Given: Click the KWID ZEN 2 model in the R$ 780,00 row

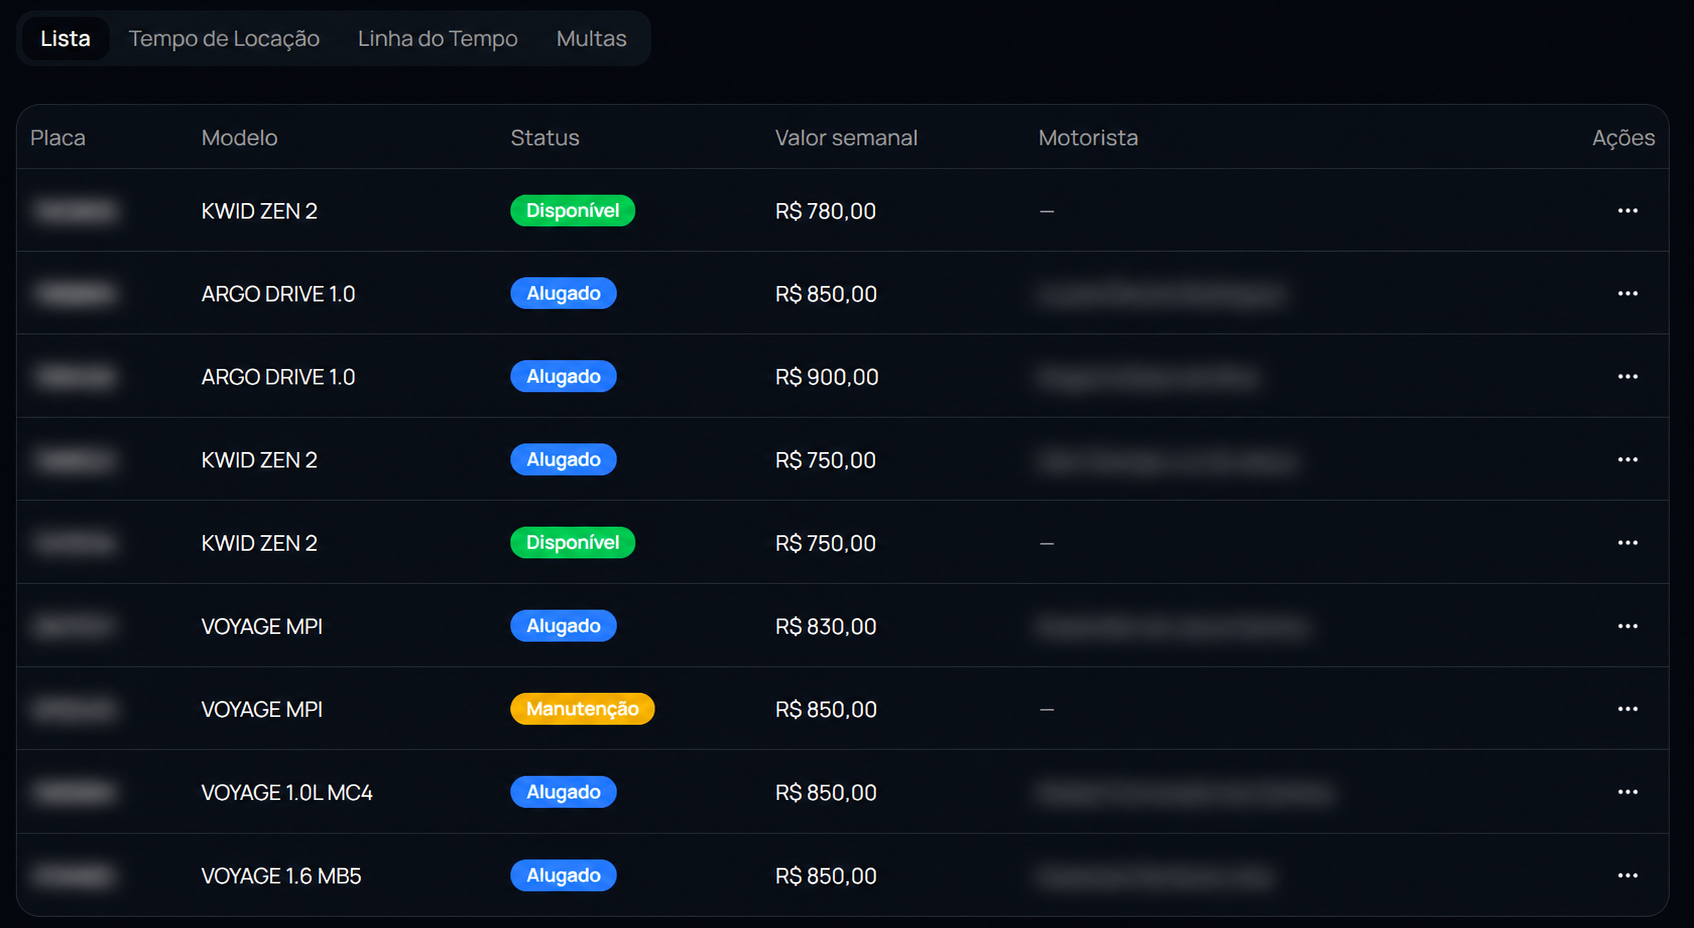Looking at the screenshot, I should coord(259,211).
